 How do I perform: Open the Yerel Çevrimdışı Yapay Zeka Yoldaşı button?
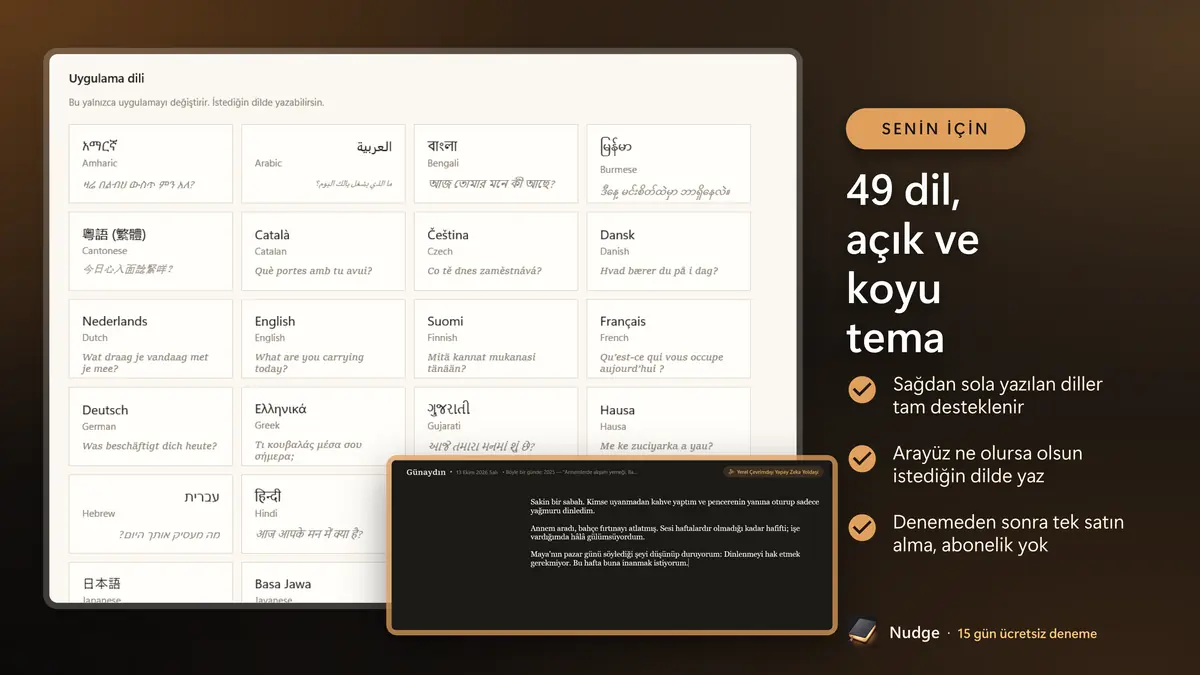tap(773, 472)
